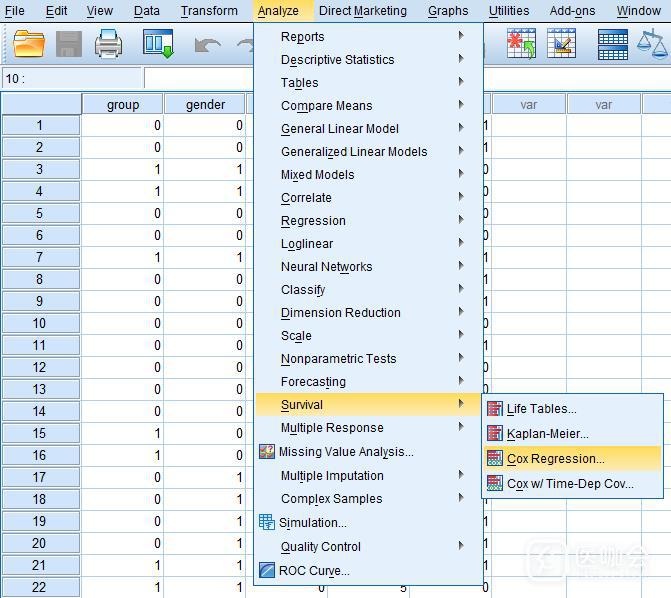This screenshot has height=598, width=671.
Task: Click the balance scale Weight Cases icon
Action: pos(654,44)
